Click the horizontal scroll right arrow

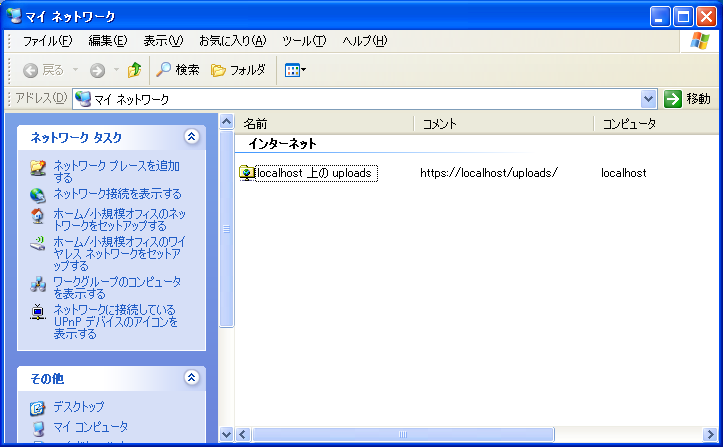point(710,435)
